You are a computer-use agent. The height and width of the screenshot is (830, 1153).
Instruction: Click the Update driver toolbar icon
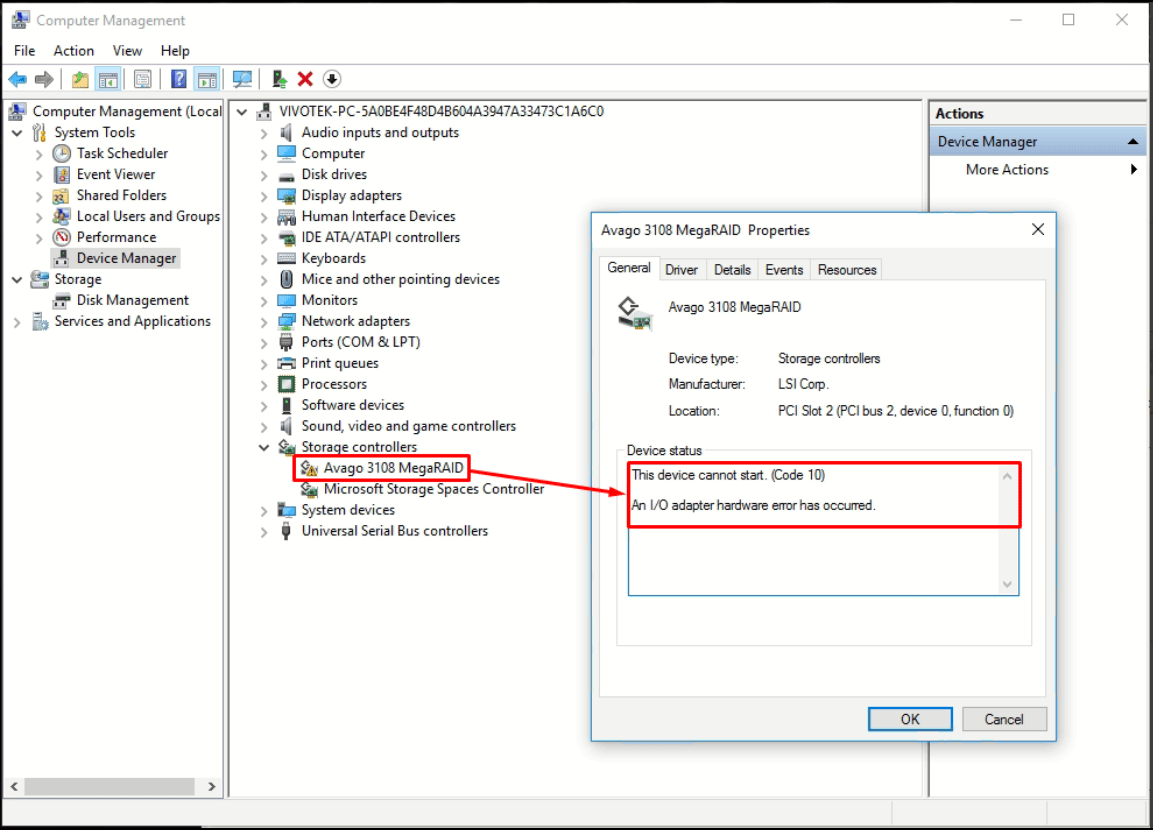tap(278, 79)
